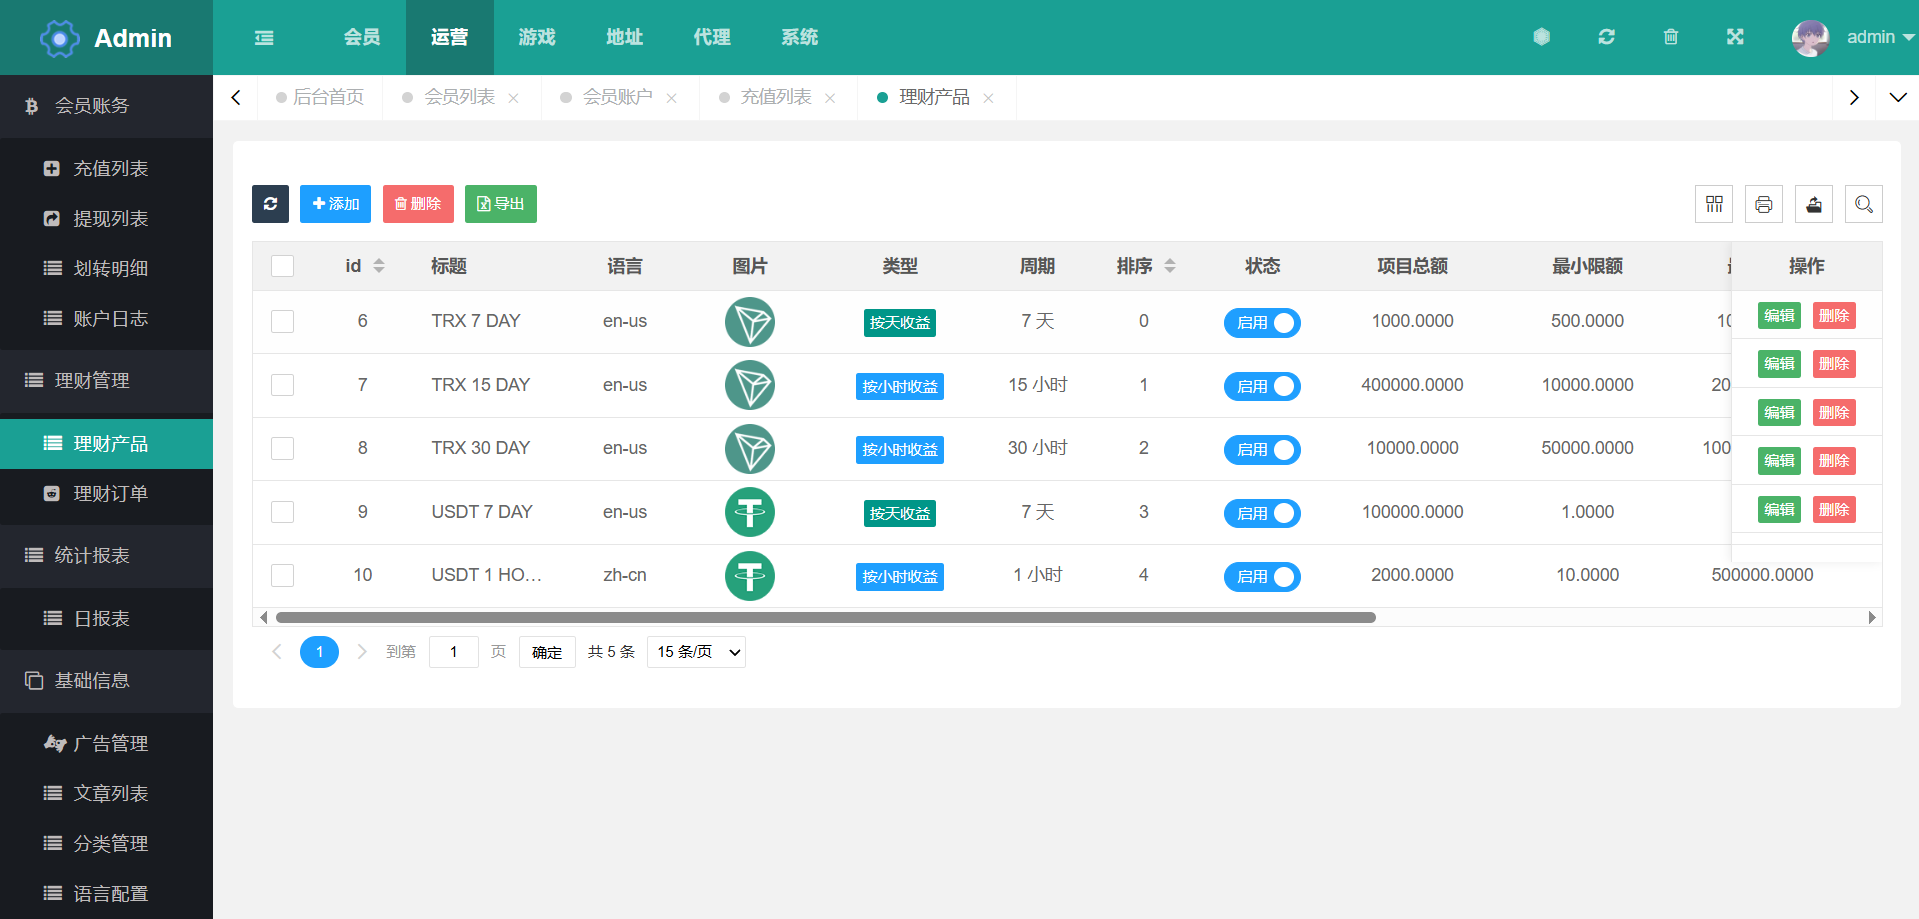Open the tab options down-chevron dropdown
The image size is (1919, 919).
pos(1897,98)
